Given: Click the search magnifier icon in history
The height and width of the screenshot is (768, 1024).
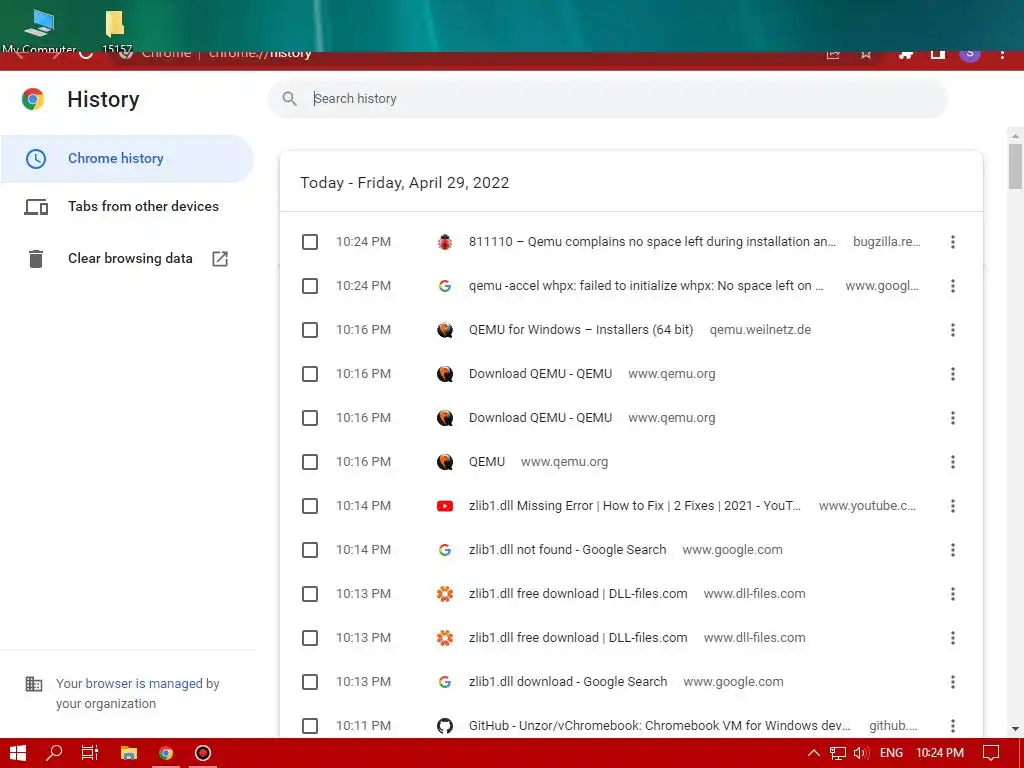Looking at the screenshot, I should point(289,99).
